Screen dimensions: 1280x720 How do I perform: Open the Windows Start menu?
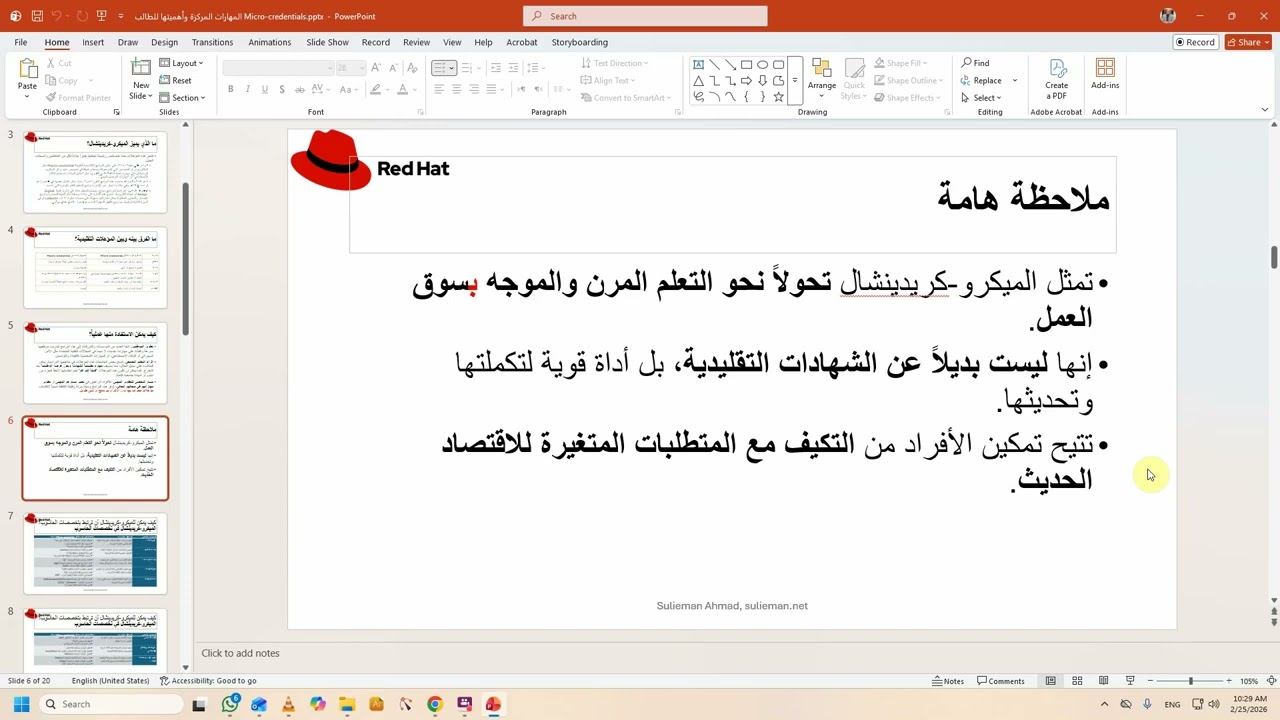[21, 704]
